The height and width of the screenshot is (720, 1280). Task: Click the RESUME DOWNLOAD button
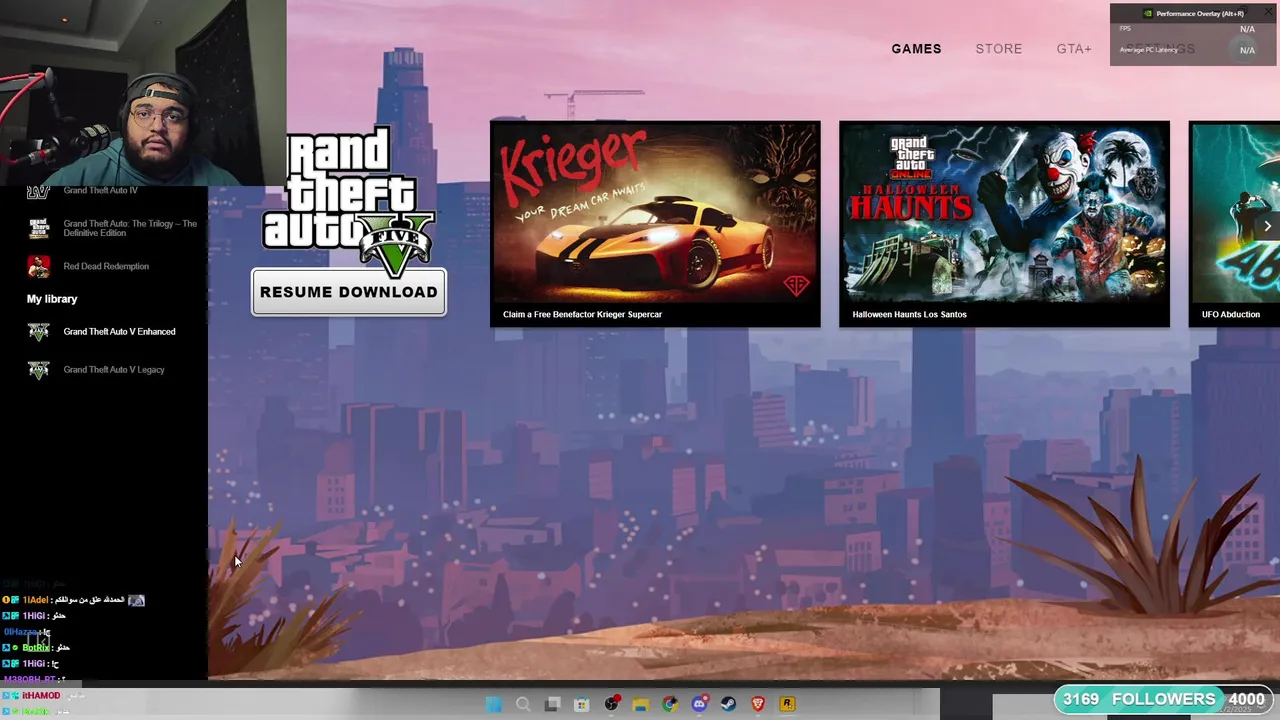coord(349,292)
